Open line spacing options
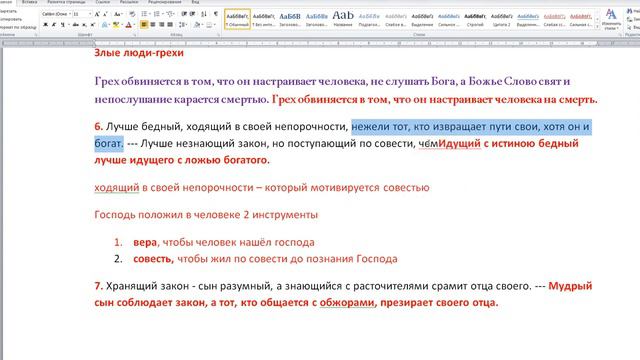 coord(182,25)
